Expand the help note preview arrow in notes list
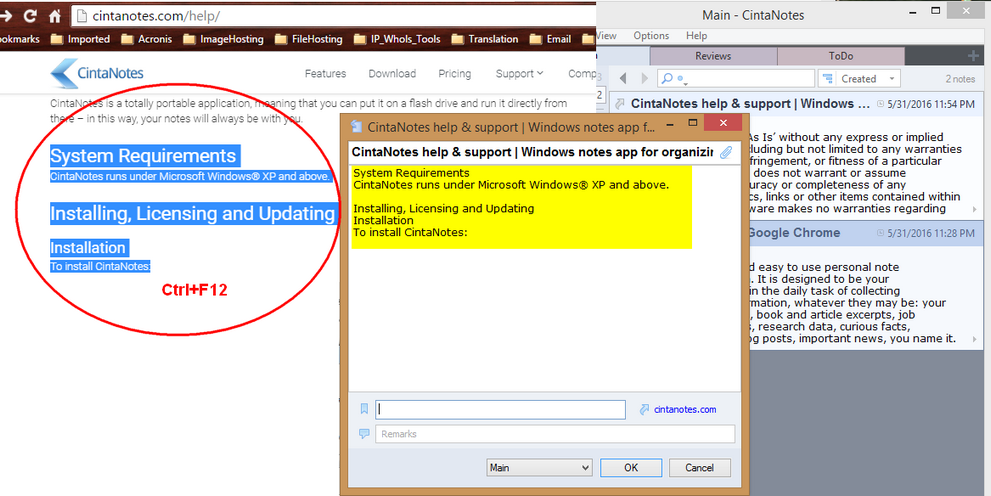Viewport: 991px width, 496px height. [x=975, y=209]
